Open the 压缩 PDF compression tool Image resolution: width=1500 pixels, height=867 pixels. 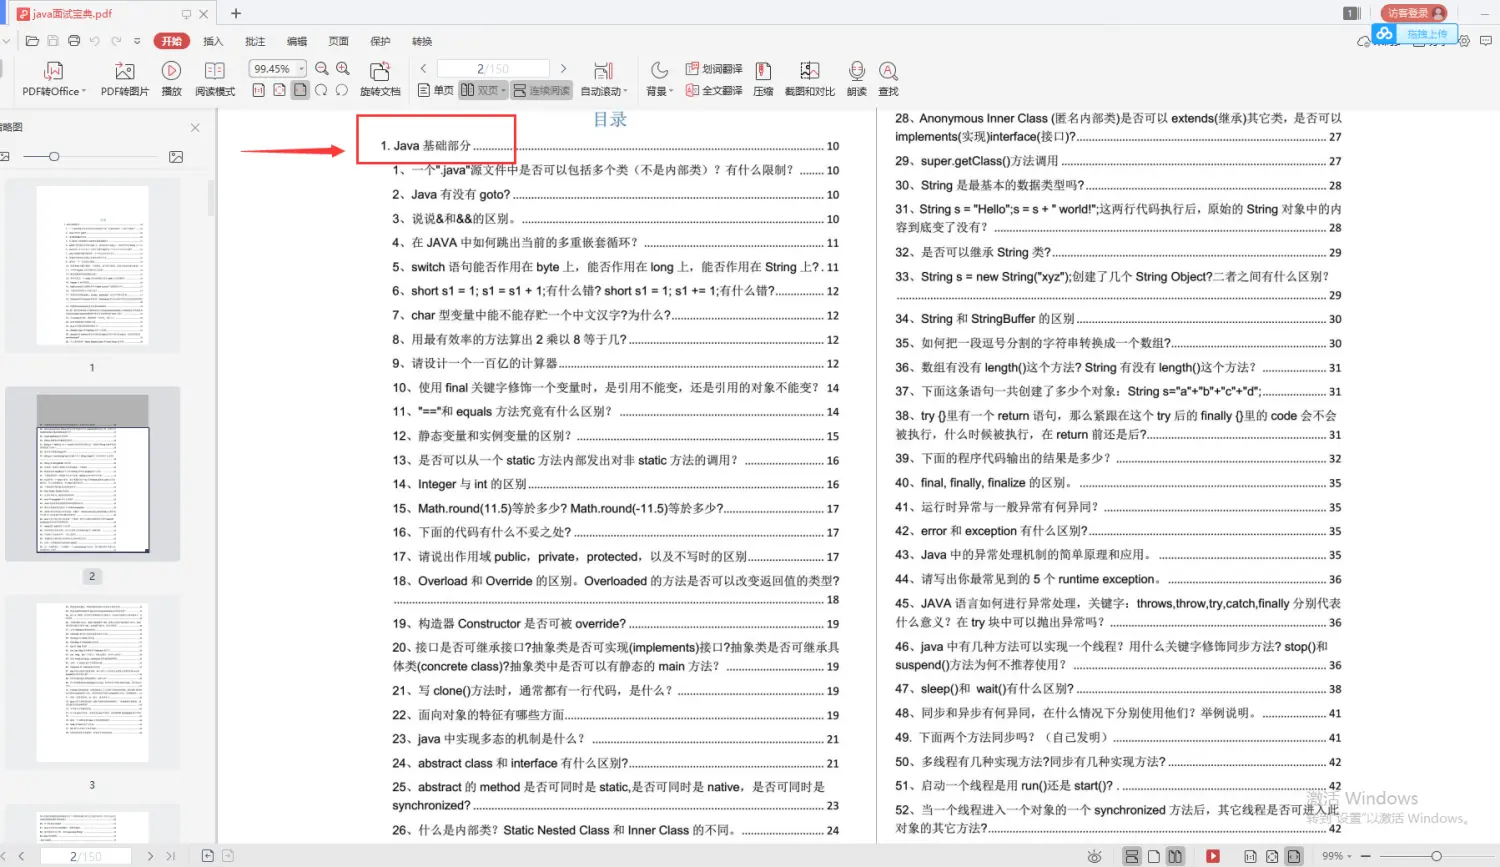pyautogui.click(x=762, y=78)
